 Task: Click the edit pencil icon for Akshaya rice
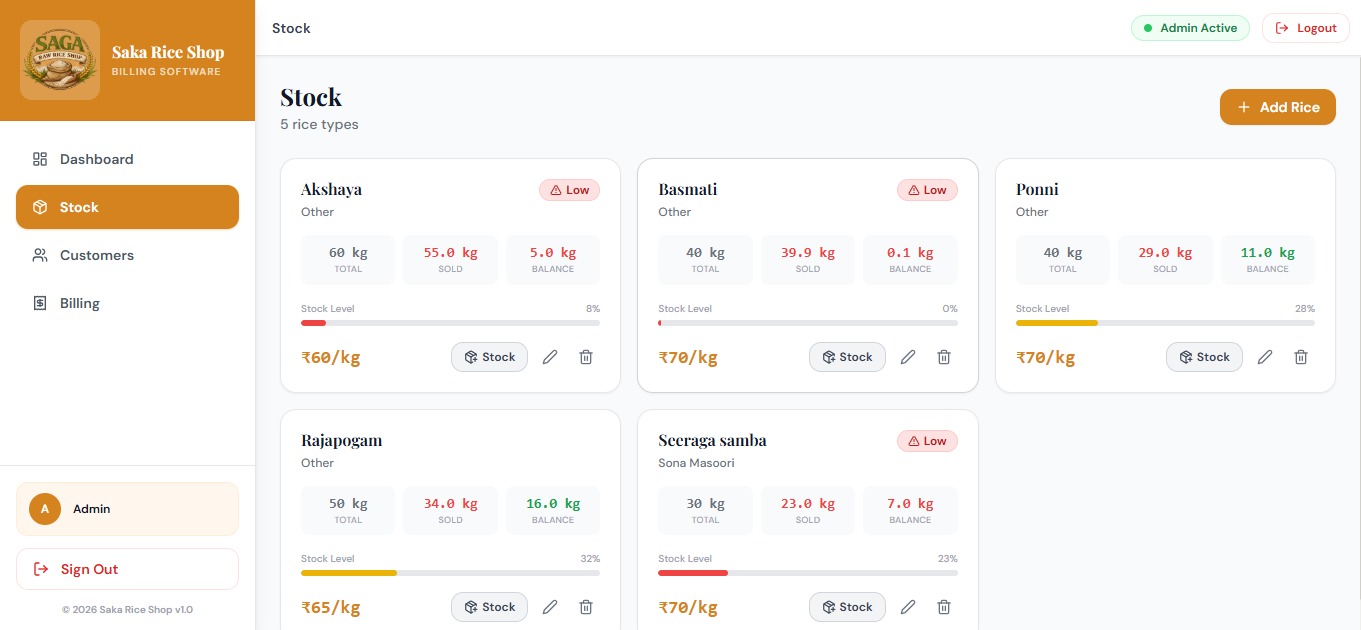point(550,357)
